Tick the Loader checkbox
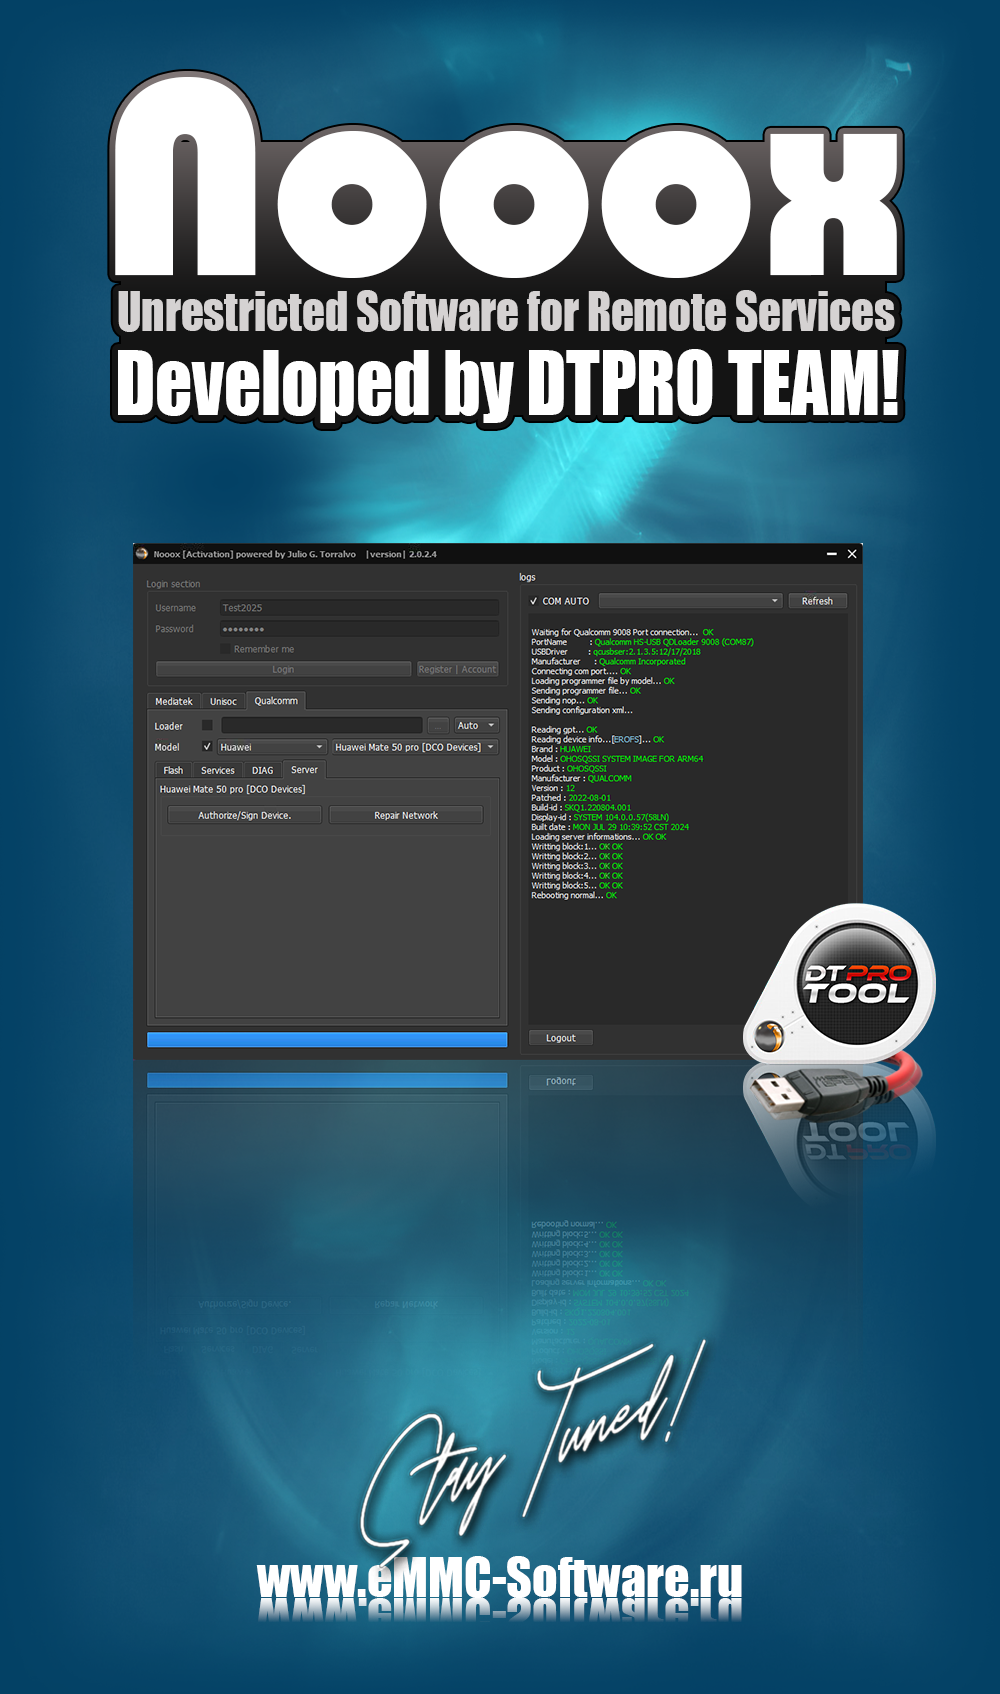The width and height of the screenshot is (1000, 1694). pyautogui.click(x=207, y=725)
